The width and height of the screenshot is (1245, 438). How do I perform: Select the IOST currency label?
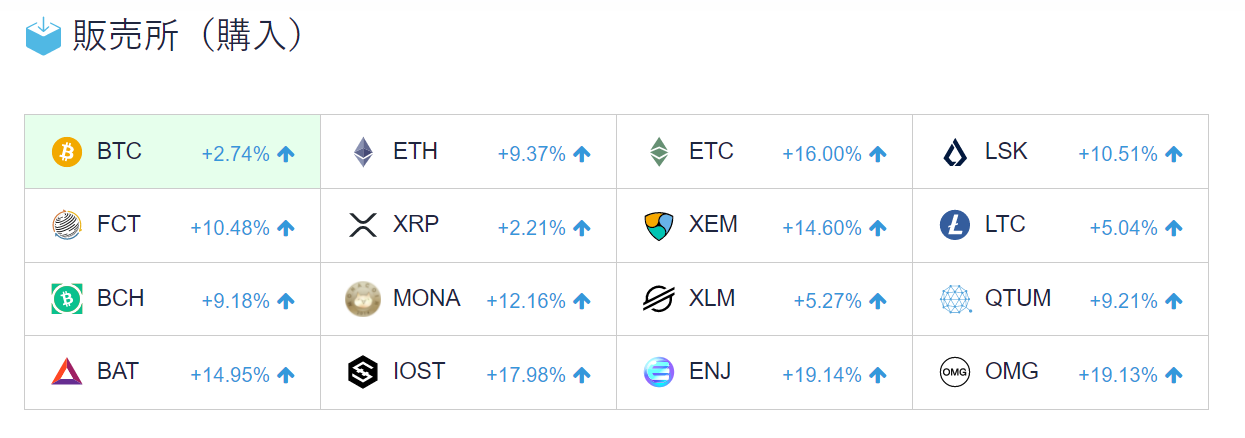pyautogui.click(x=419, y=371)
